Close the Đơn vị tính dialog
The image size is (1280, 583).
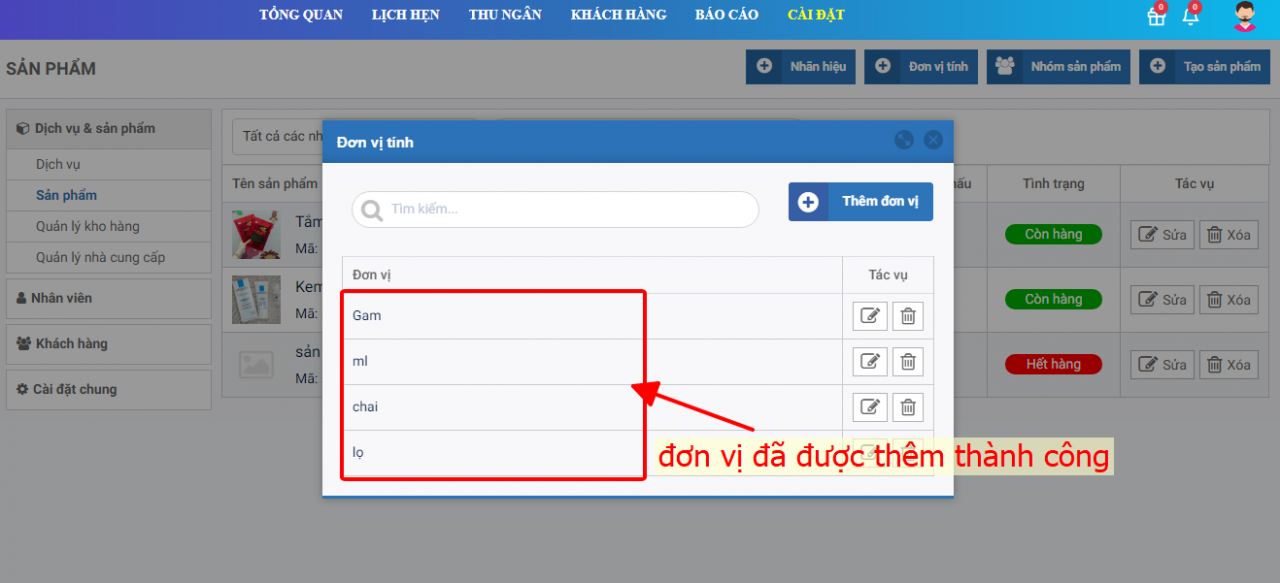(x=933, y=140)
